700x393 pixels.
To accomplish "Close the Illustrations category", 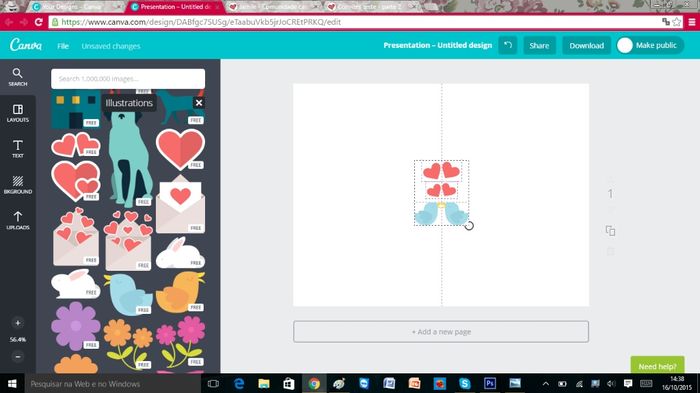I will (199, 103).
